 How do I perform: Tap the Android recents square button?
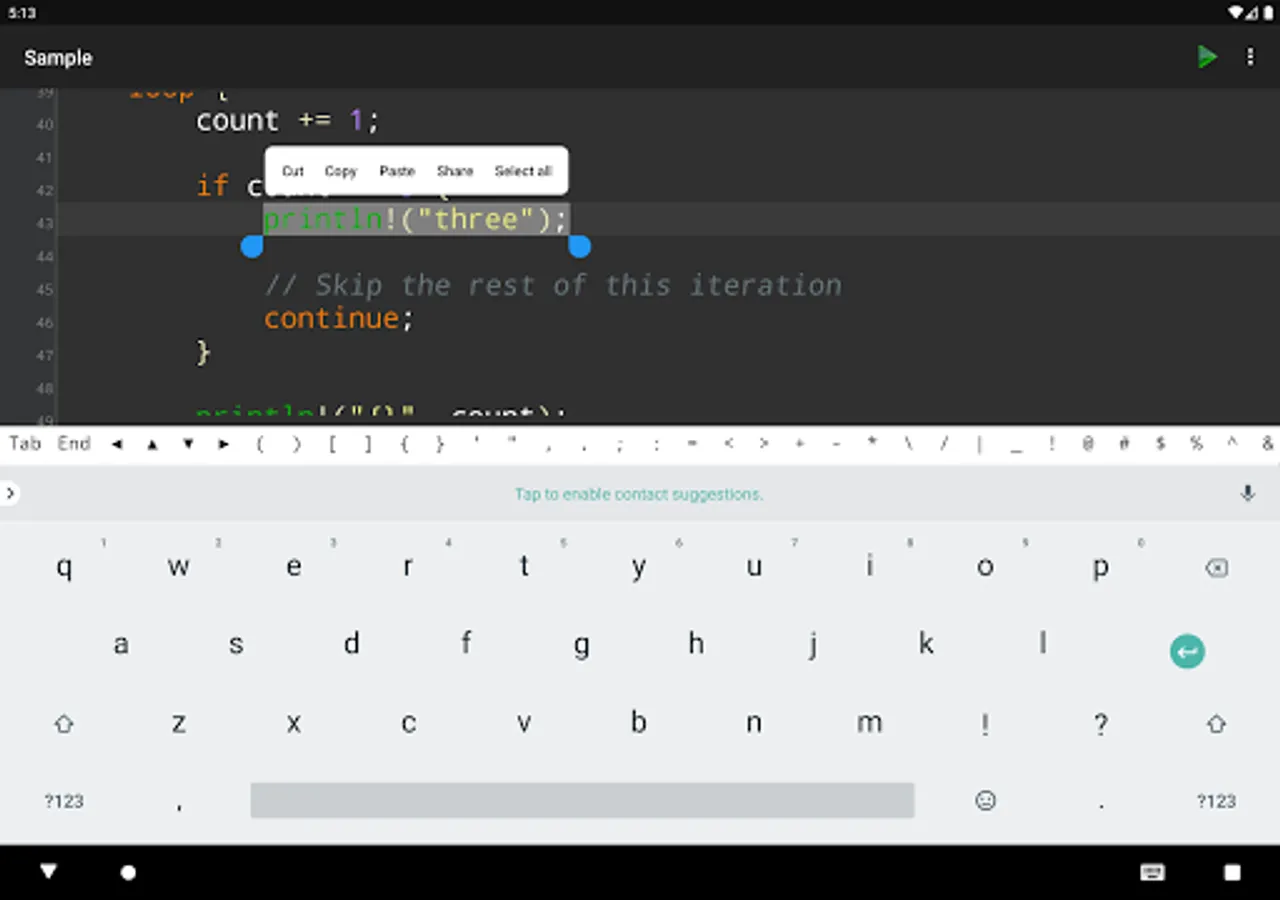point(1232,873)
